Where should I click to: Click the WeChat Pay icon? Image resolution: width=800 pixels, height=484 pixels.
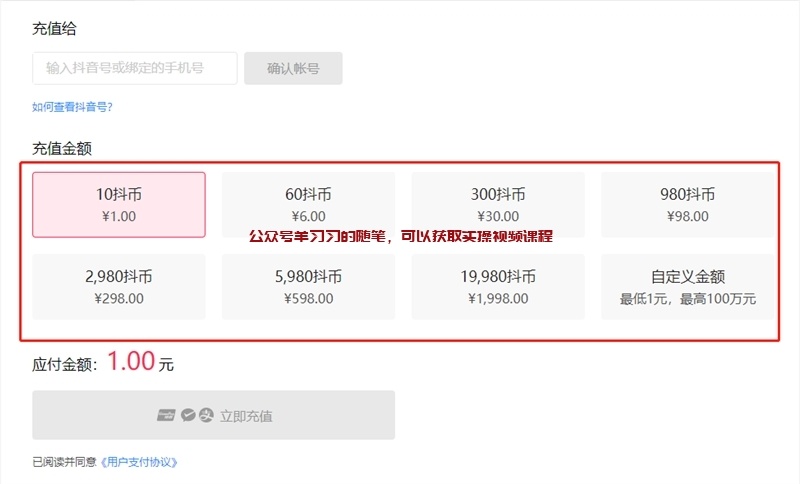[x=187, y=415]
